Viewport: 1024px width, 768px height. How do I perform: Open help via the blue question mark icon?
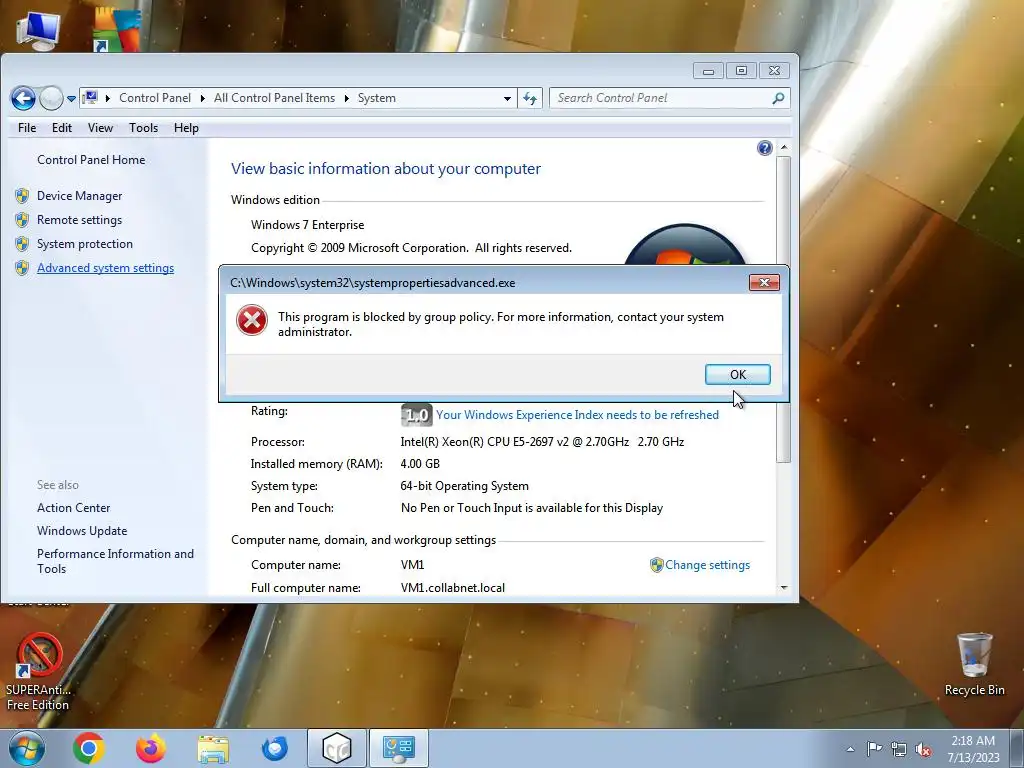[765, 148]
